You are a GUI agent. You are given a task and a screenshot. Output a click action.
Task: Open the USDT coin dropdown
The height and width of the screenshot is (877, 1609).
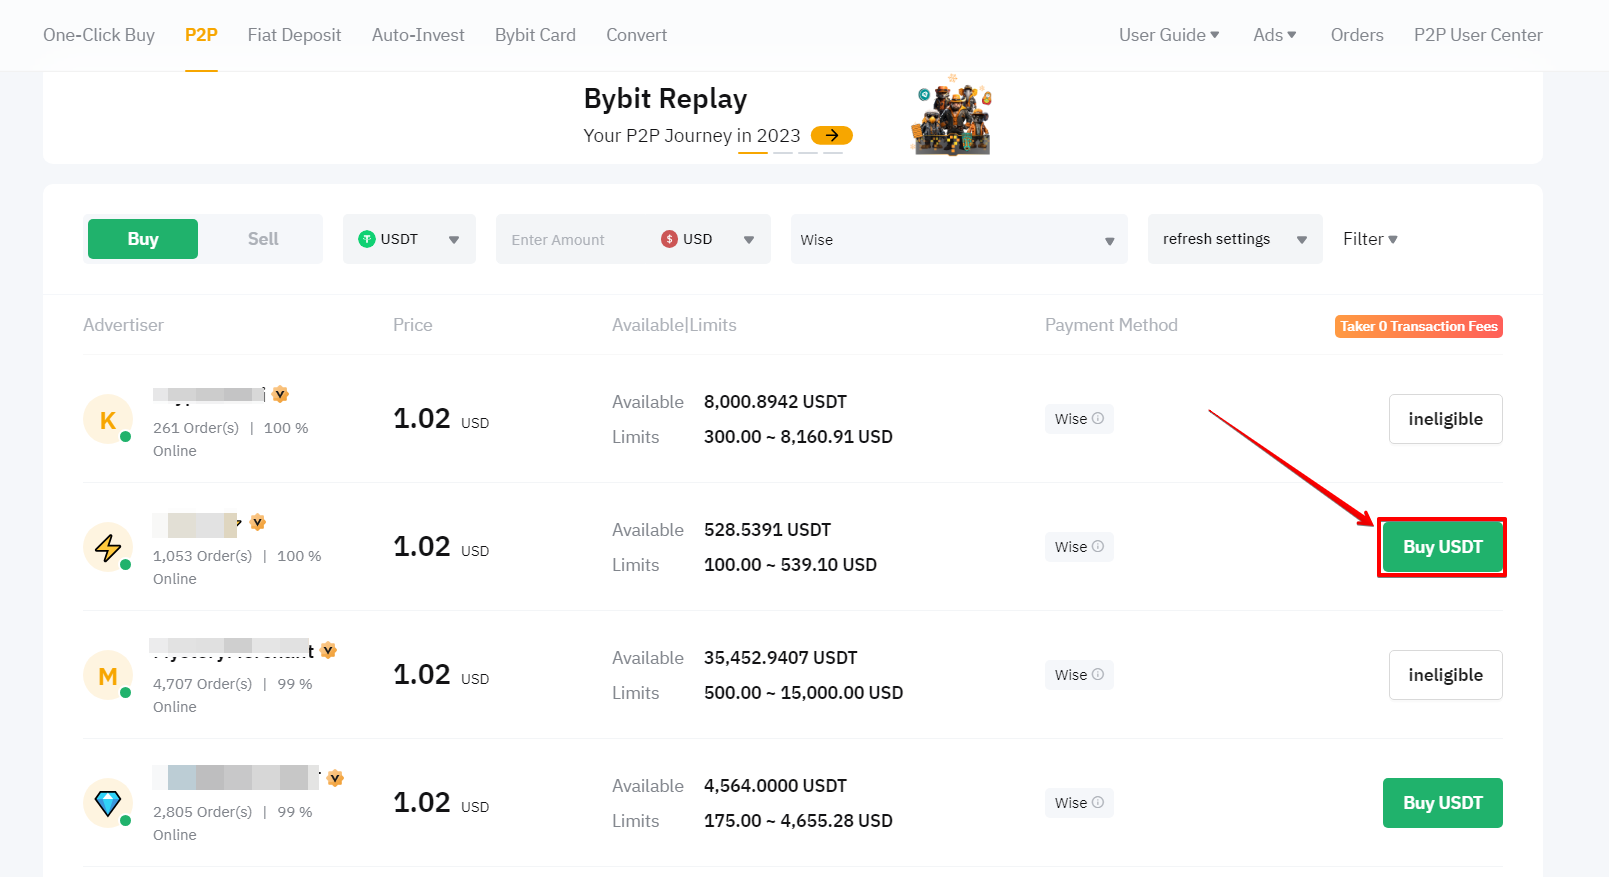click(x=409, y=239)
